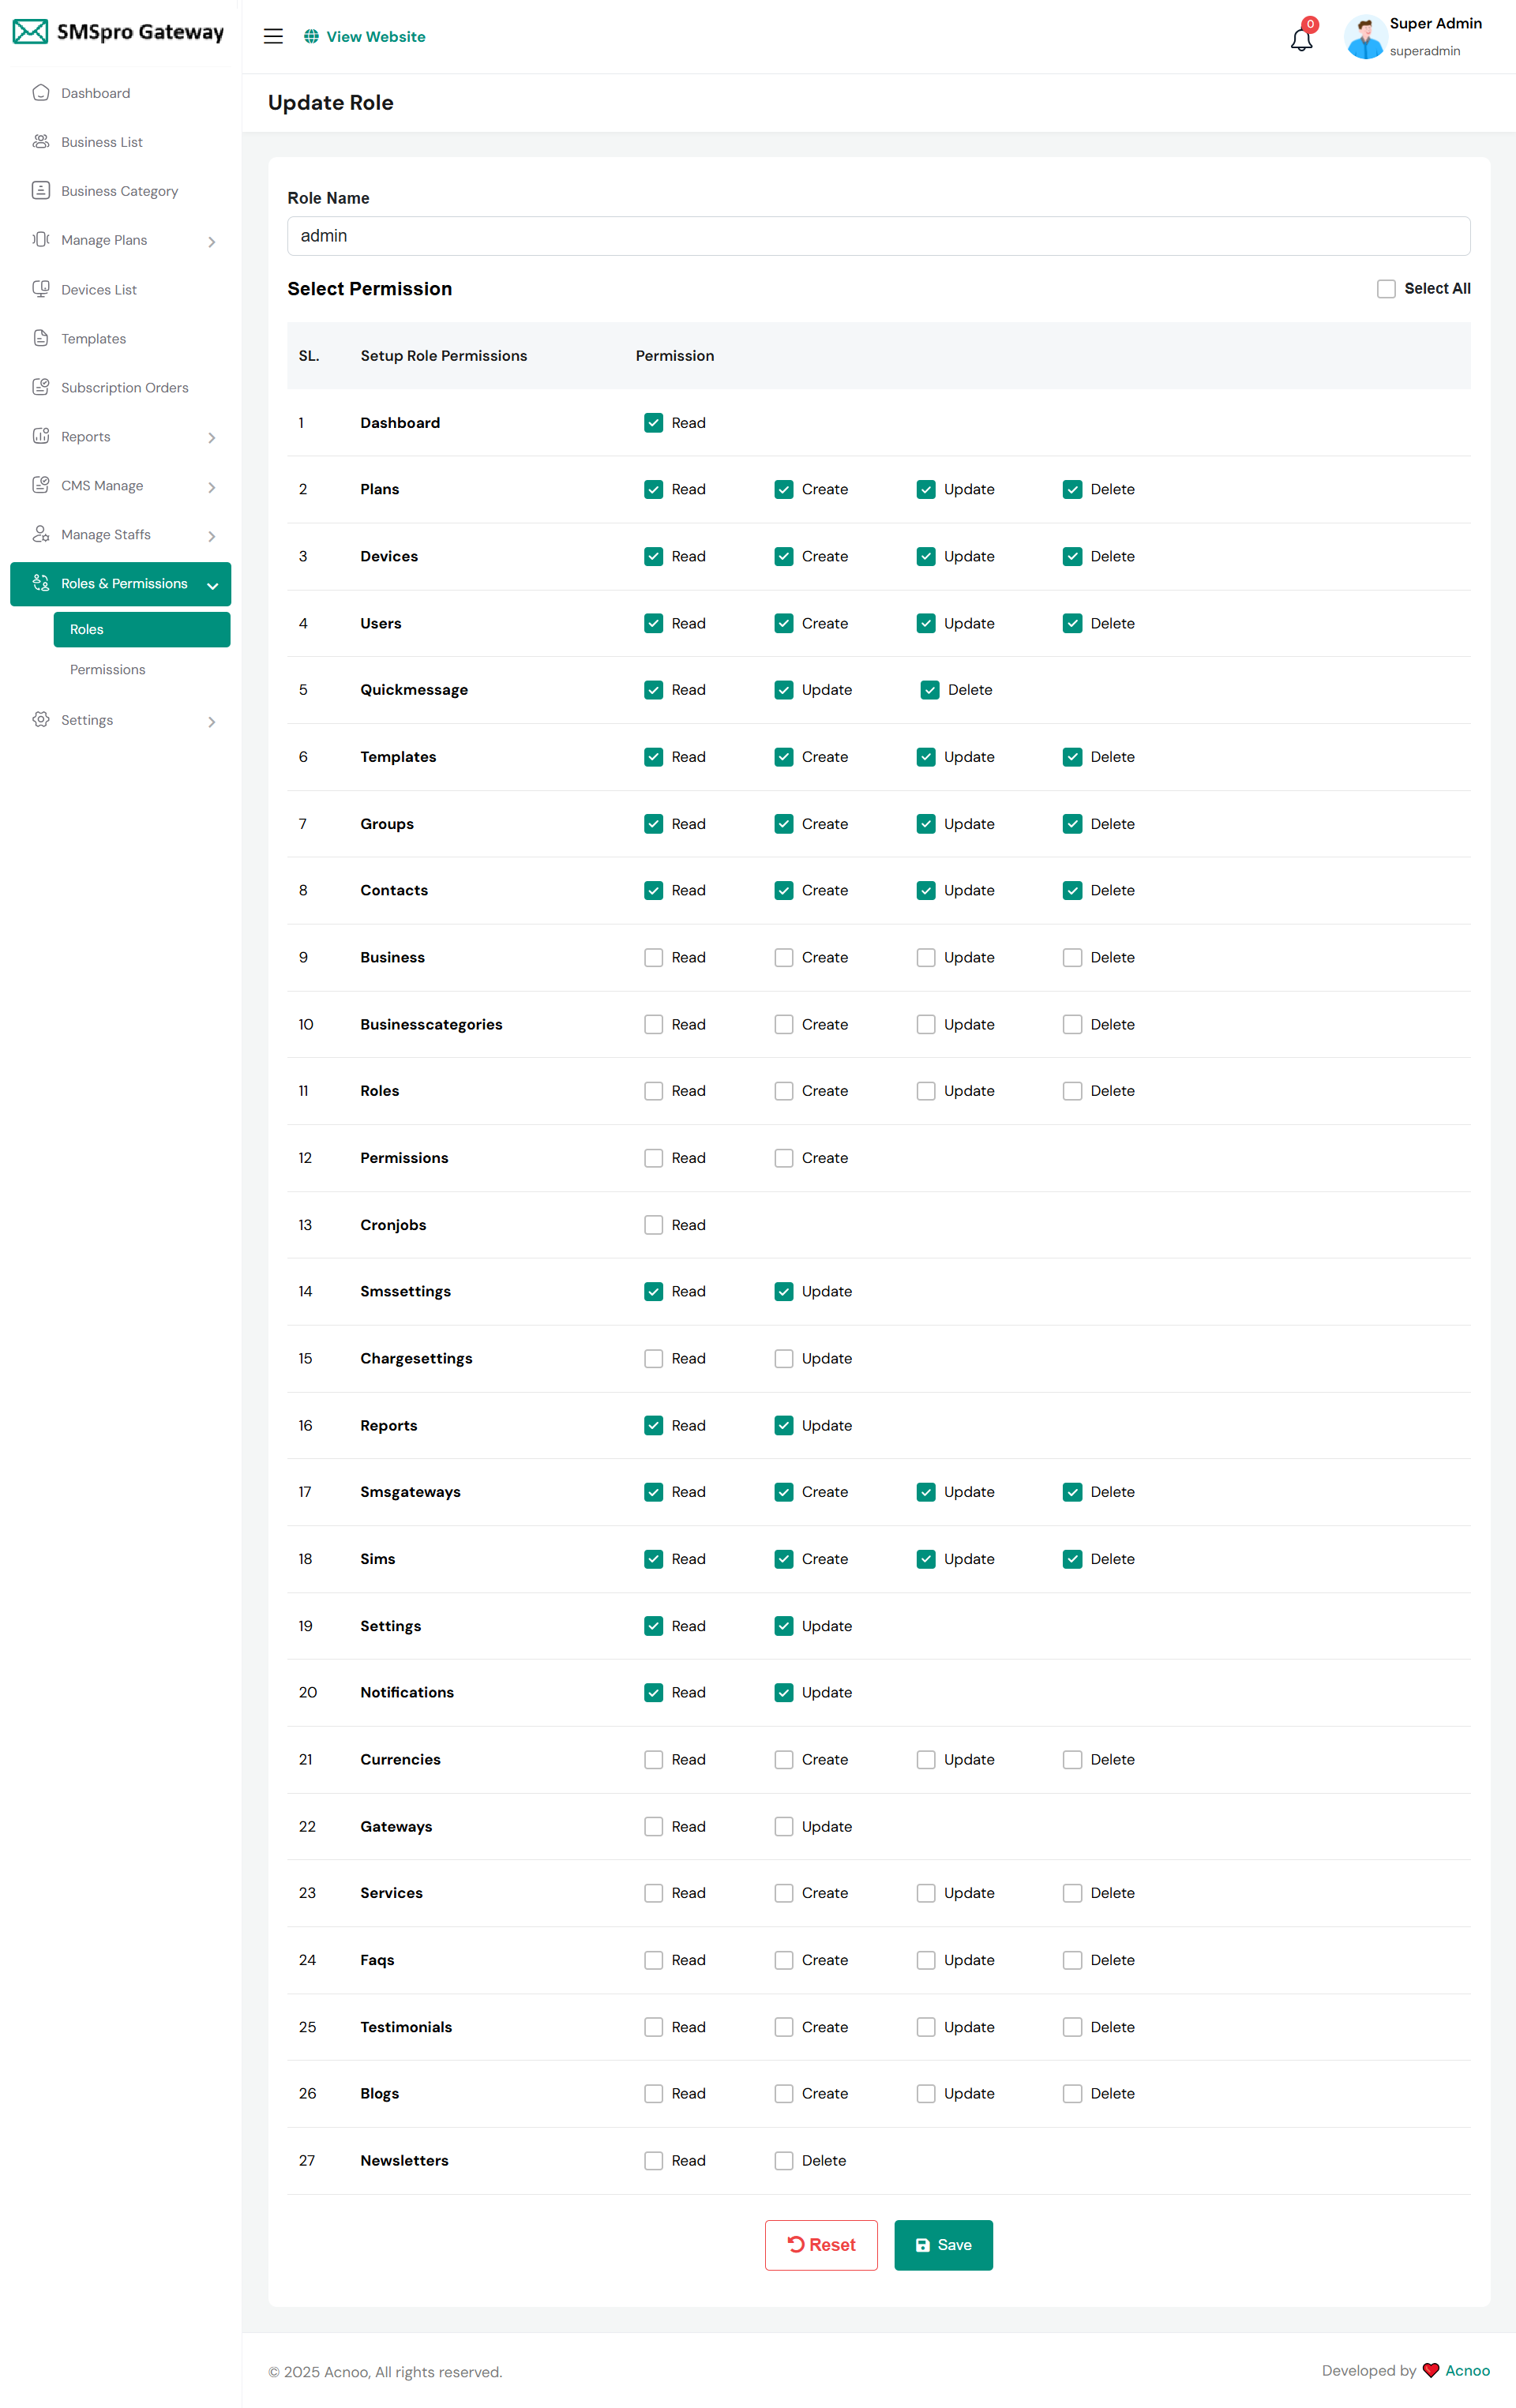Image resolution: width=1516 pixels, height=2408 pixels.
Task: Enable Create permission for Roles
Action: [784, 1091]
